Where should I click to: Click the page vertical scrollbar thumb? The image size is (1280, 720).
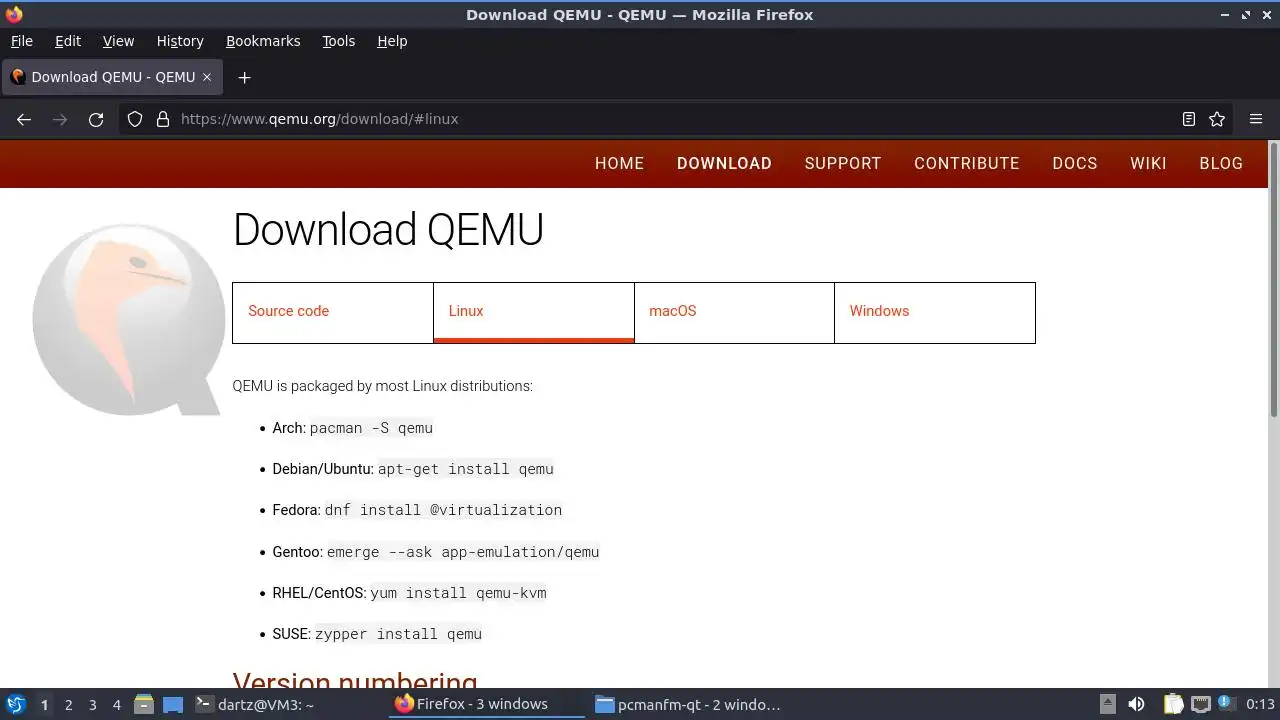point(1274,280)
